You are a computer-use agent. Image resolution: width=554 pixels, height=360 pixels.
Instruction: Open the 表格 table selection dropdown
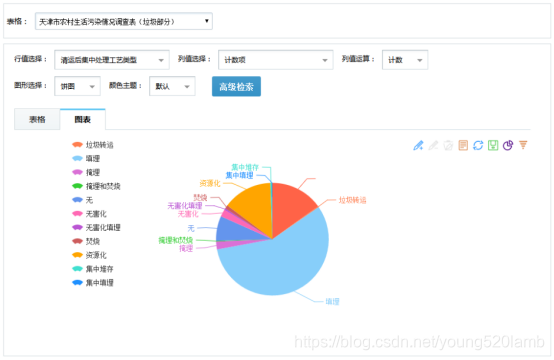click(124, 22)
